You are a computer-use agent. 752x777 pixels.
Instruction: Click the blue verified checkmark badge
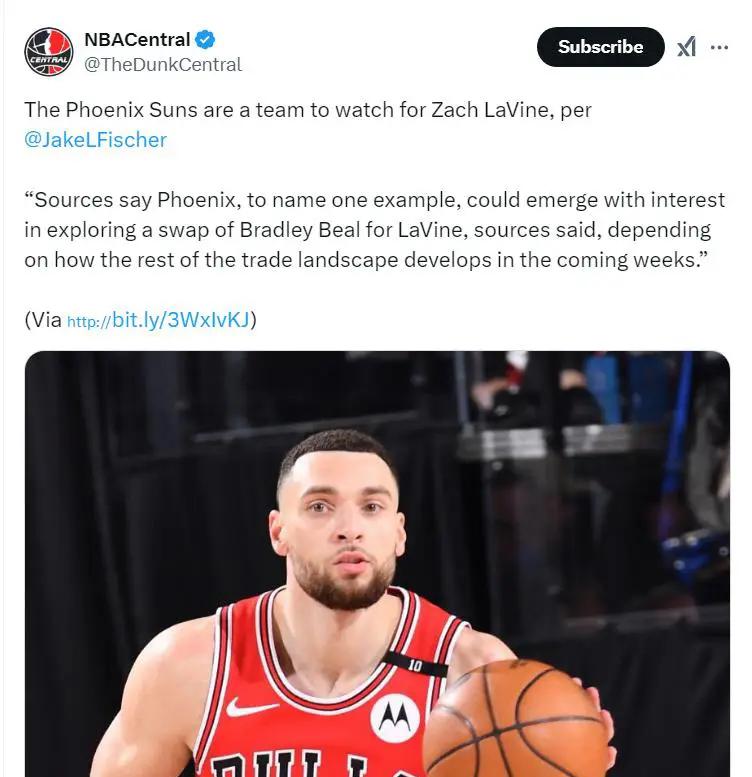[205, 40]
